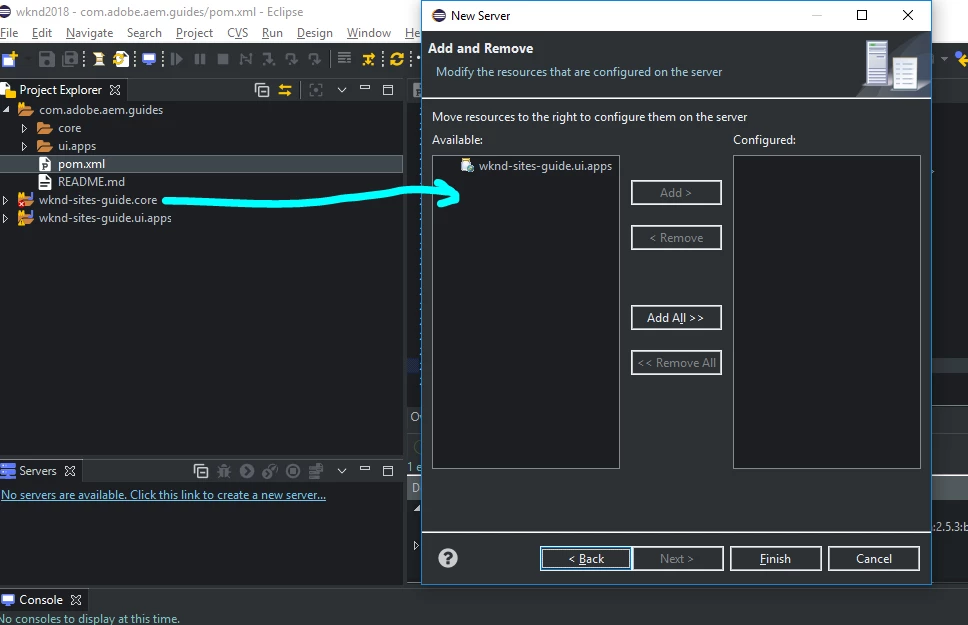Open the Edit menu
Image resolution: width=968 pixels, height=625 pixels.
coord(42,33)
